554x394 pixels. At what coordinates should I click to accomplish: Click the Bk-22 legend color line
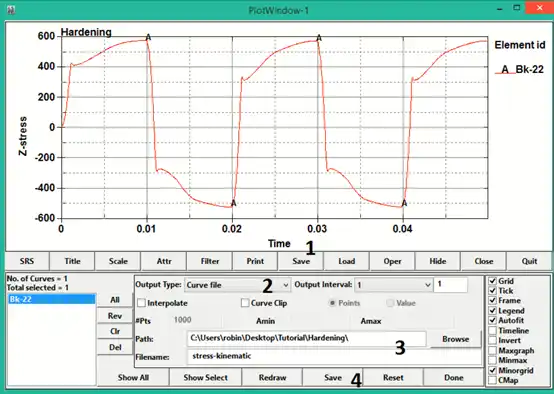click(x=500, y=73)
